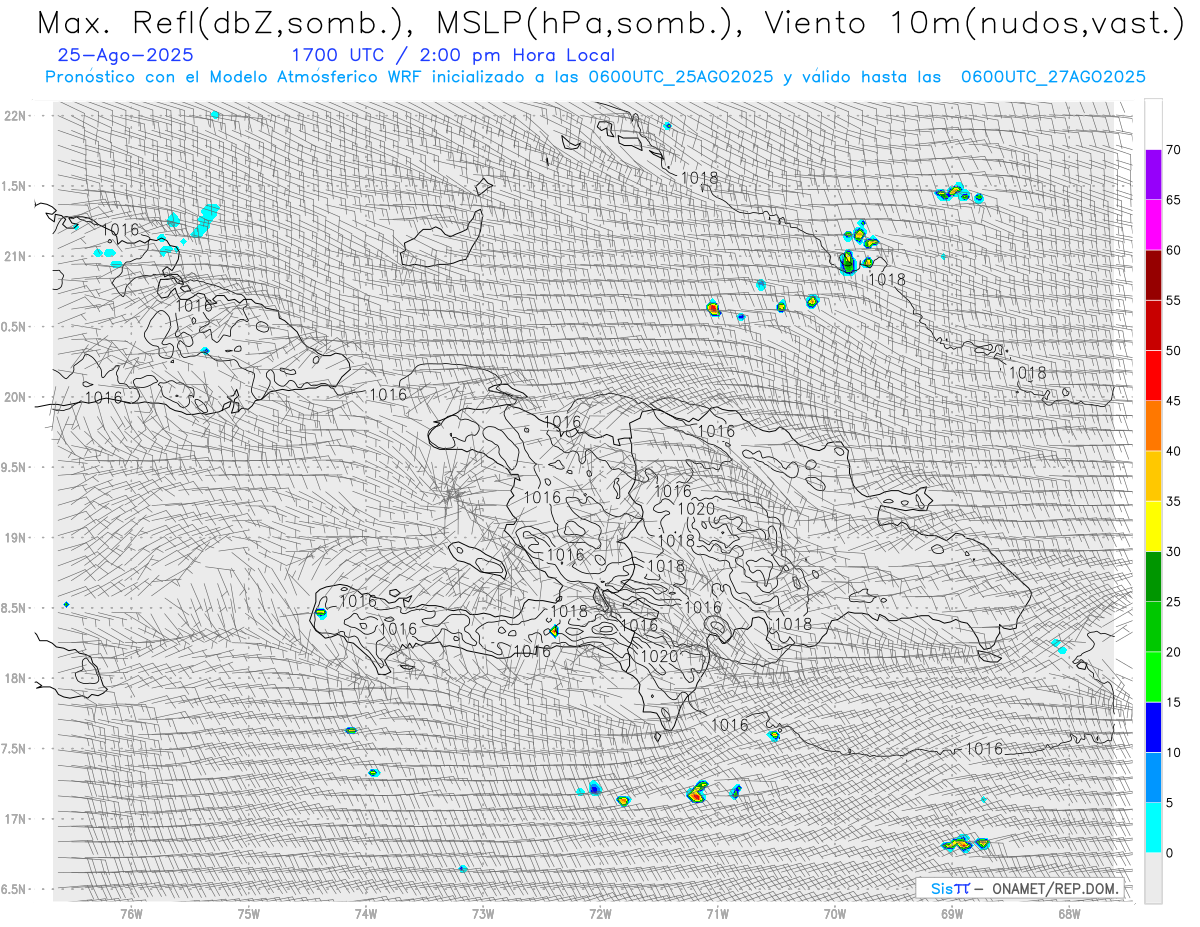Click the color bar label "55"
Screen dimensions: 1200x927
click(x=1173, y=300)
